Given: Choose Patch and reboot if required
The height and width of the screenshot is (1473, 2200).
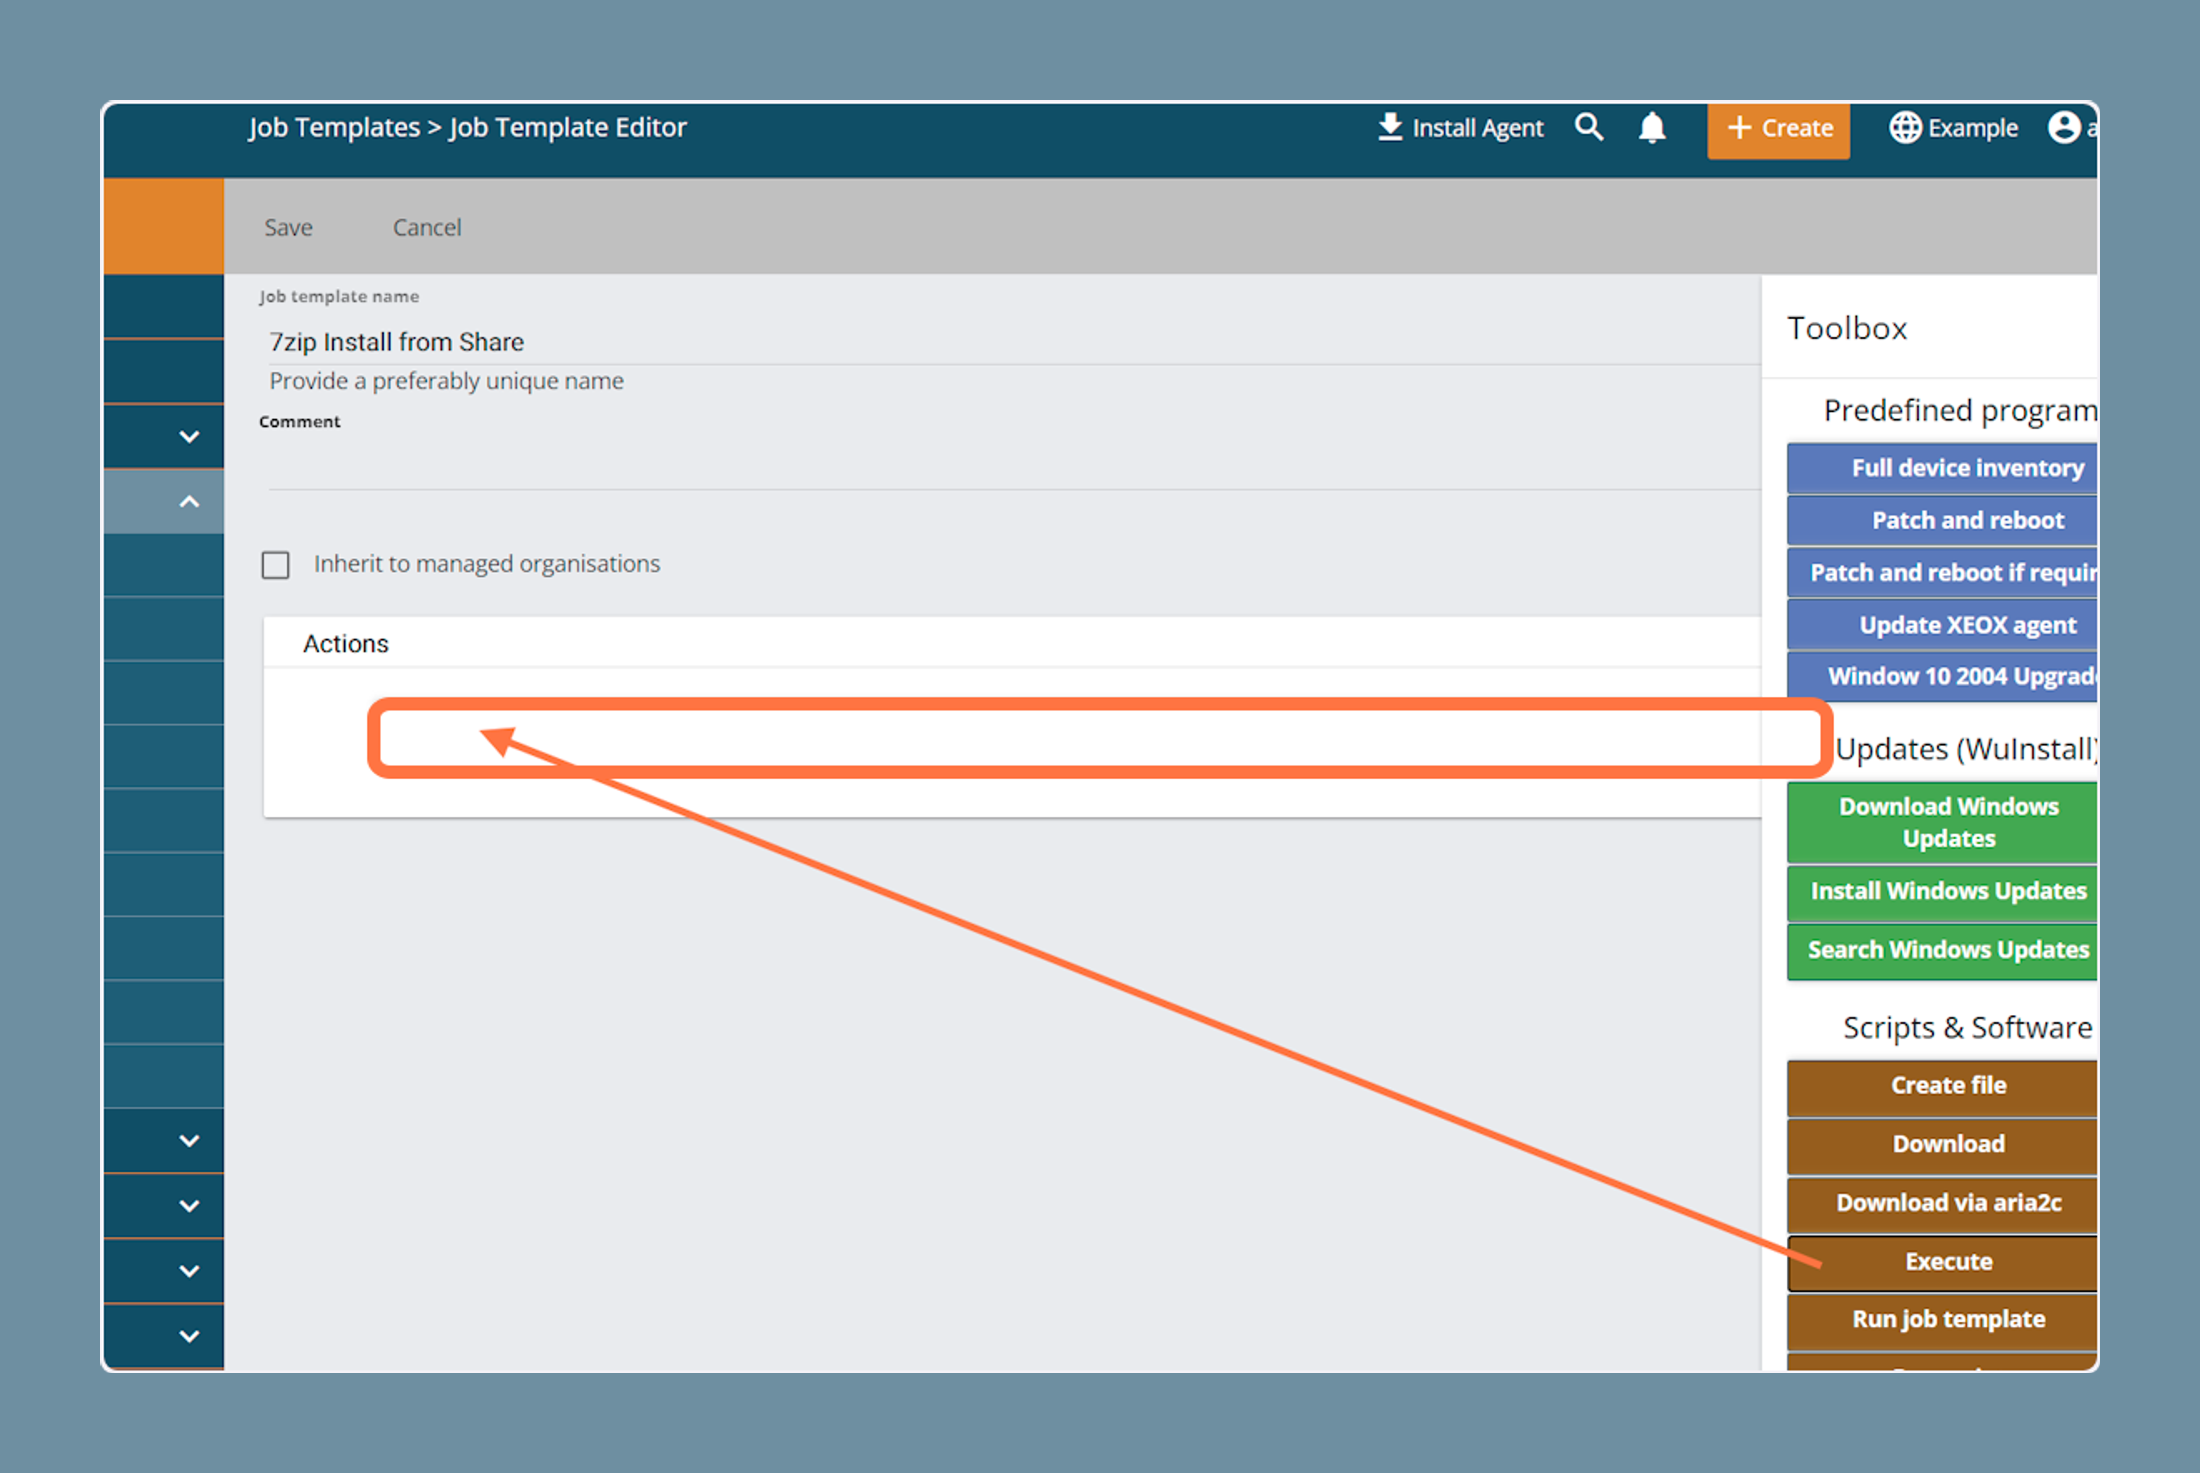Looking at the screenshot, I should tap(1942, 572).
